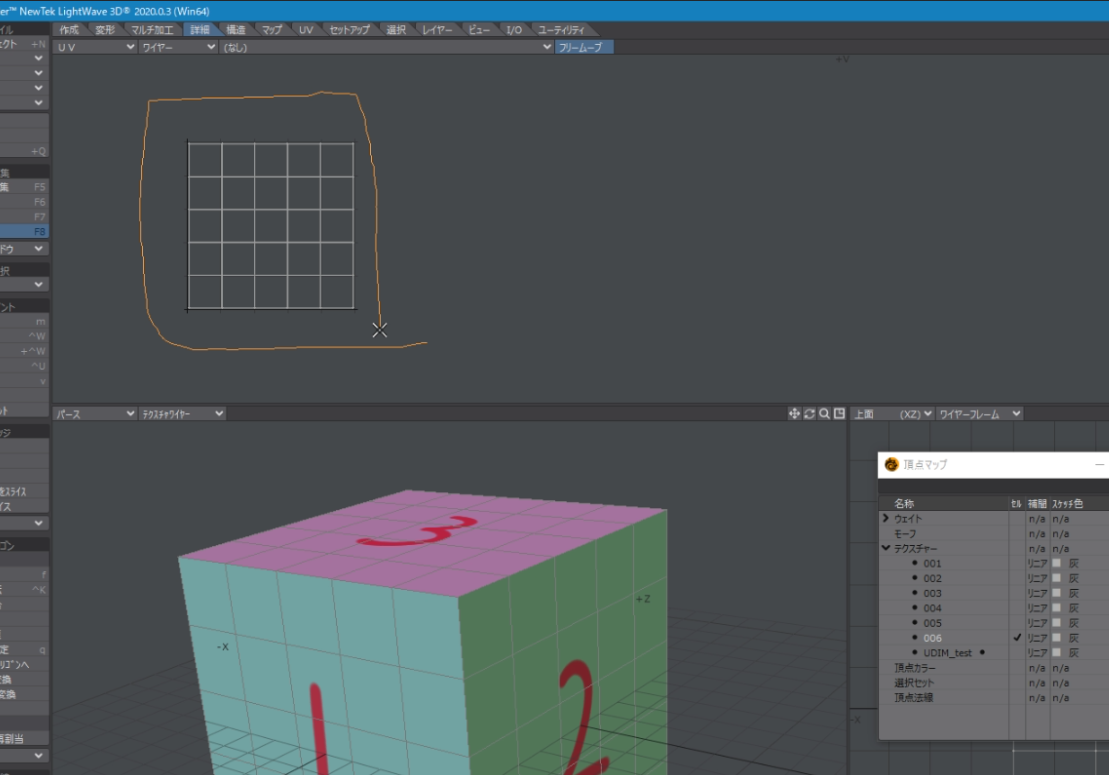Select the モーフ row
Screen dimensions: 1109x775
coord(905,533)
